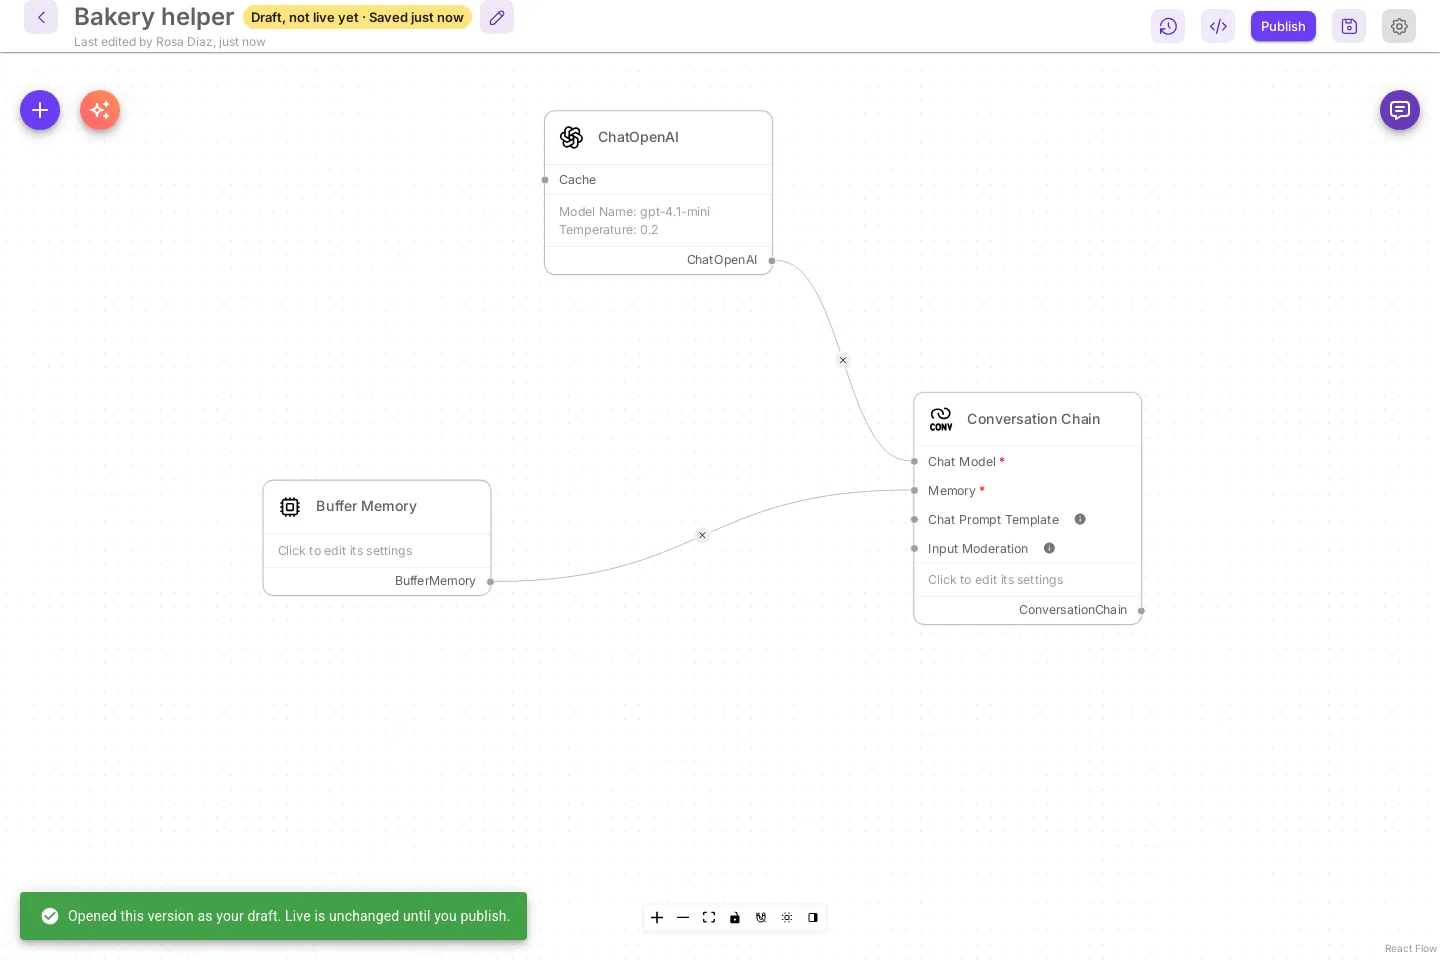Toggle canvas background dots
Screen dimensions: 1440x960
[x=787, y=917]
